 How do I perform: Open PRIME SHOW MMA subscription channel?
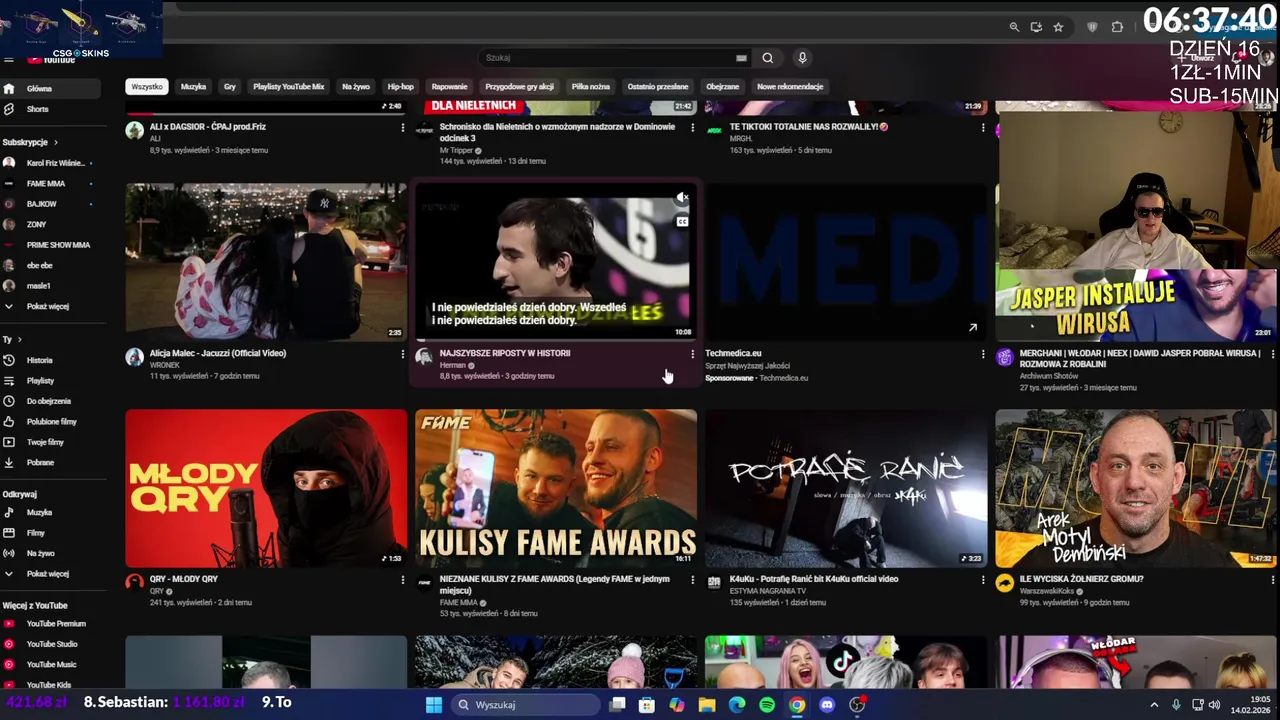click(50, 245)
